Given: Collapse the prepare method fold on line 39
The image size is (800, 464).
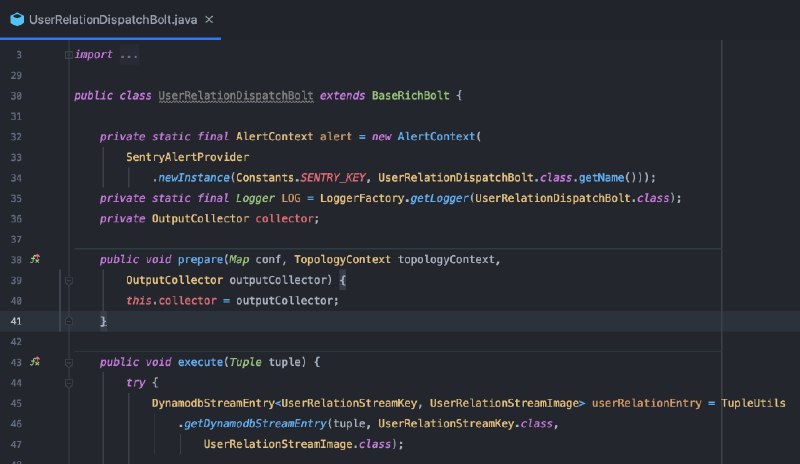Looking at the screenshot, I should pos(68,281).
